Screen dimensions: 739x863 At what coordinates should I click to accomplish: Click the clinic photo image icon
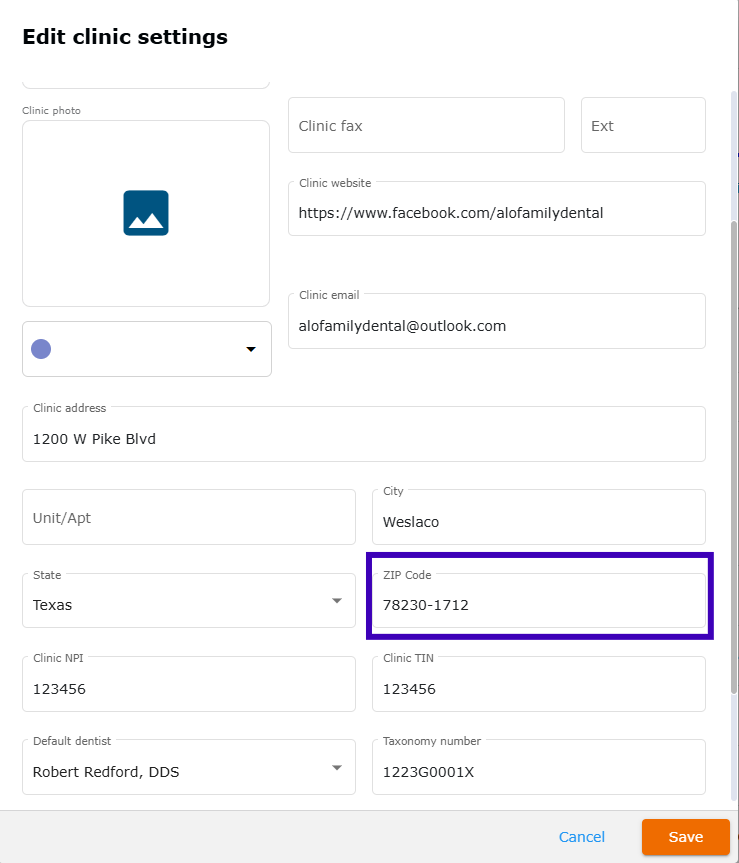[146, 213]
